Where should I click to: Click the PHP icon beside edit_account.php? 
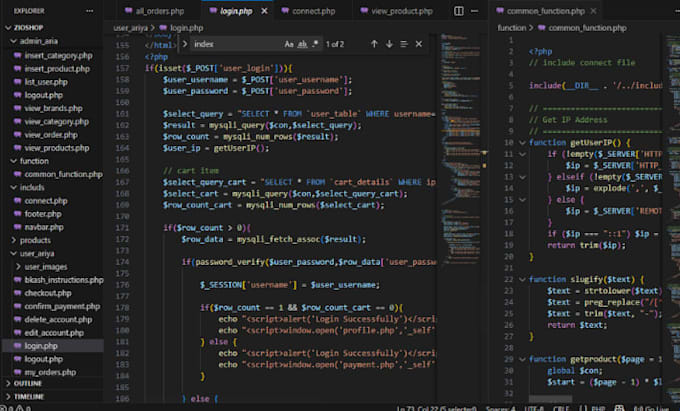17,333
